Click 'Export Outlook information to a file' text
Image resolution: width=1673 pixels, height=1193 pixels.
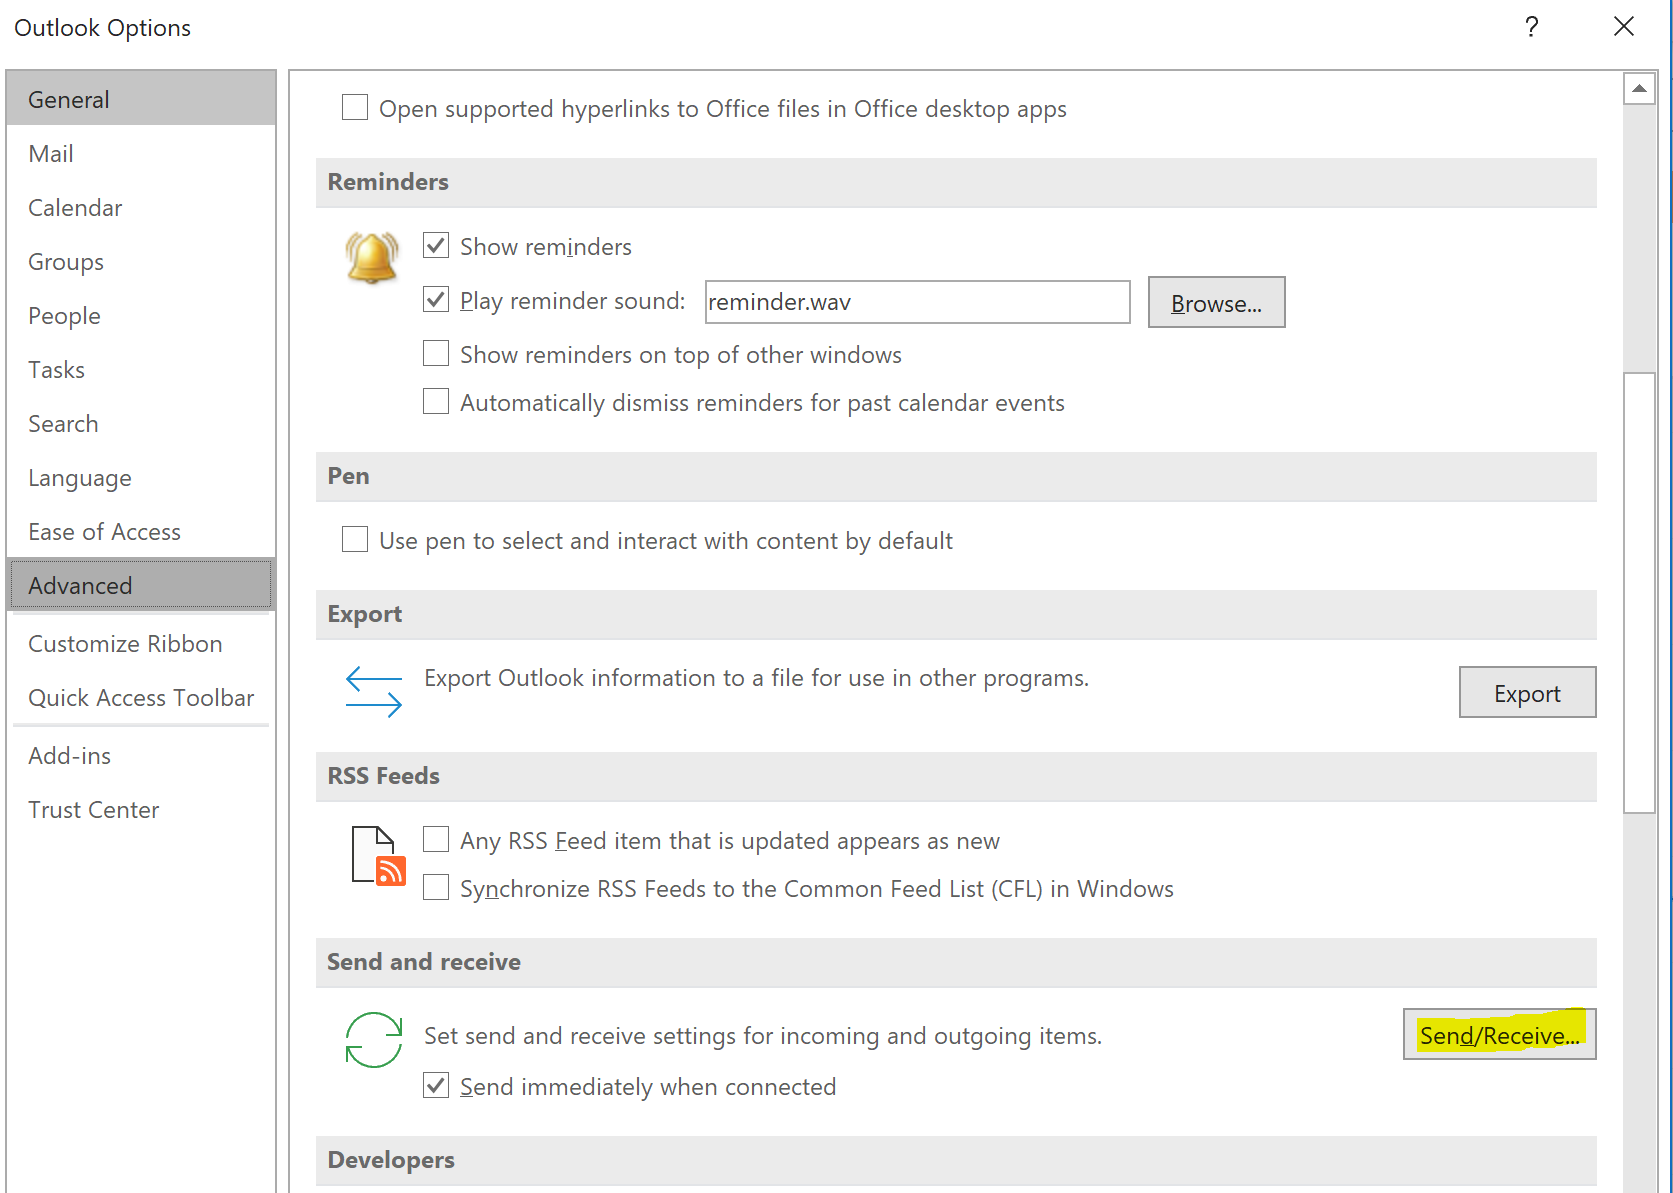(x=756, y=678)
